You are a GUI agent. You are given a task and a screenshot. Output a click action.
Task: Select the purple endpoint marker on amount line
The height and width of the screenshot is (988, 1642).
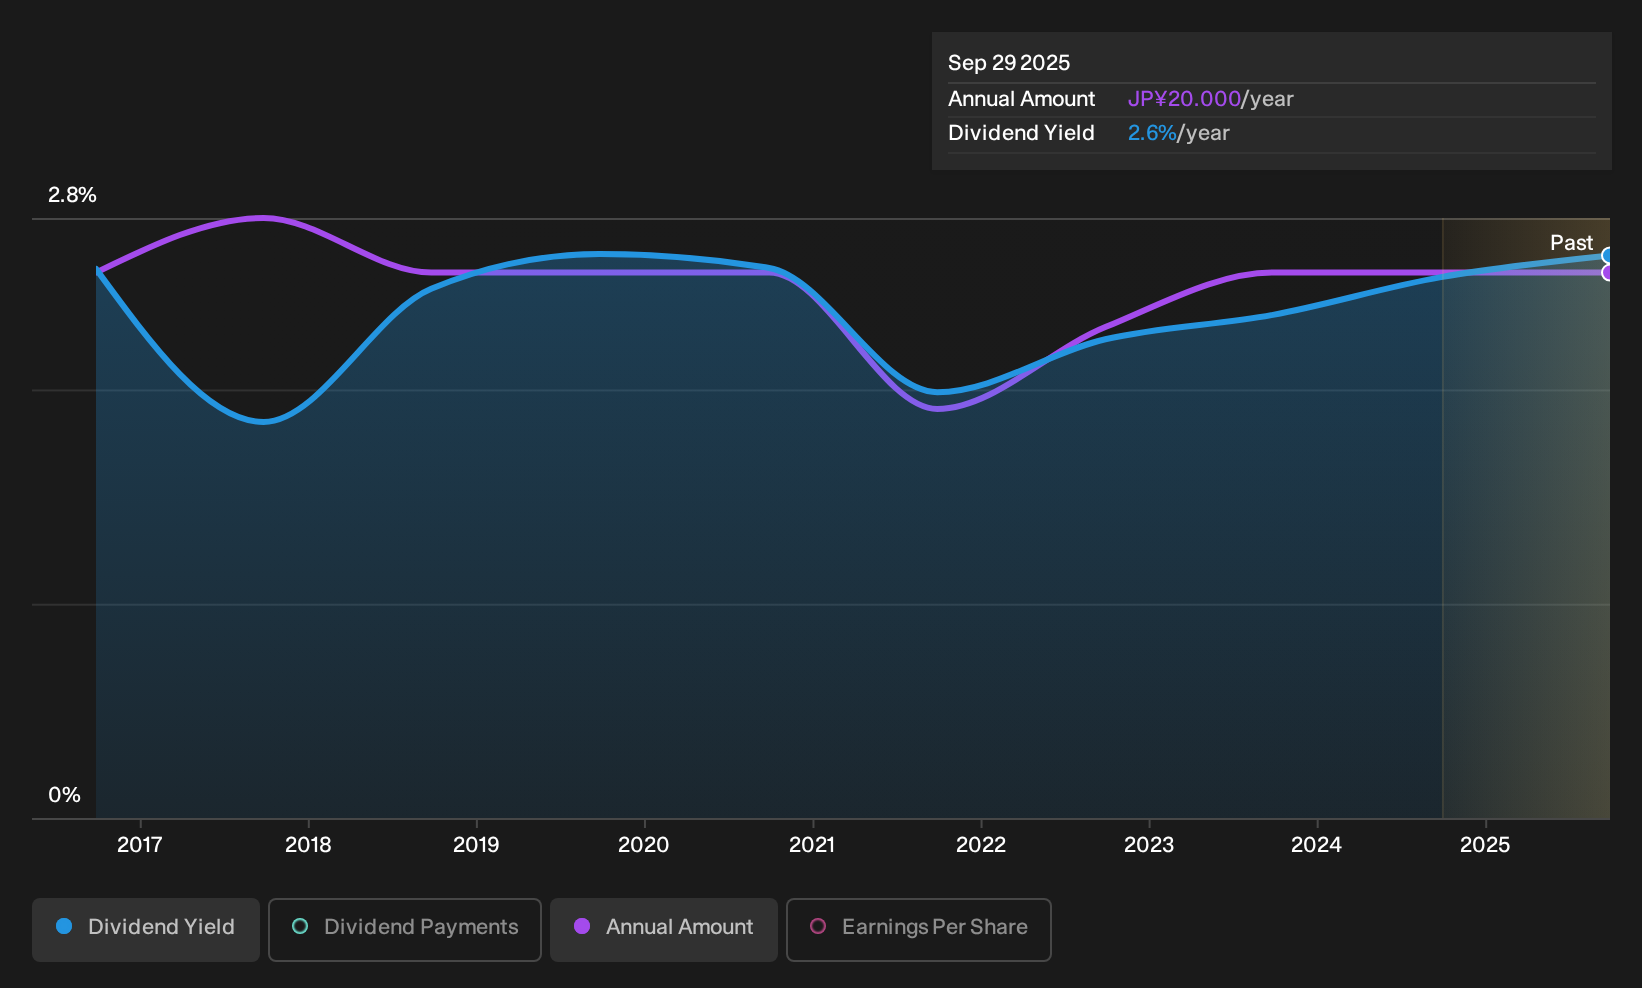tap(1608, 273)
